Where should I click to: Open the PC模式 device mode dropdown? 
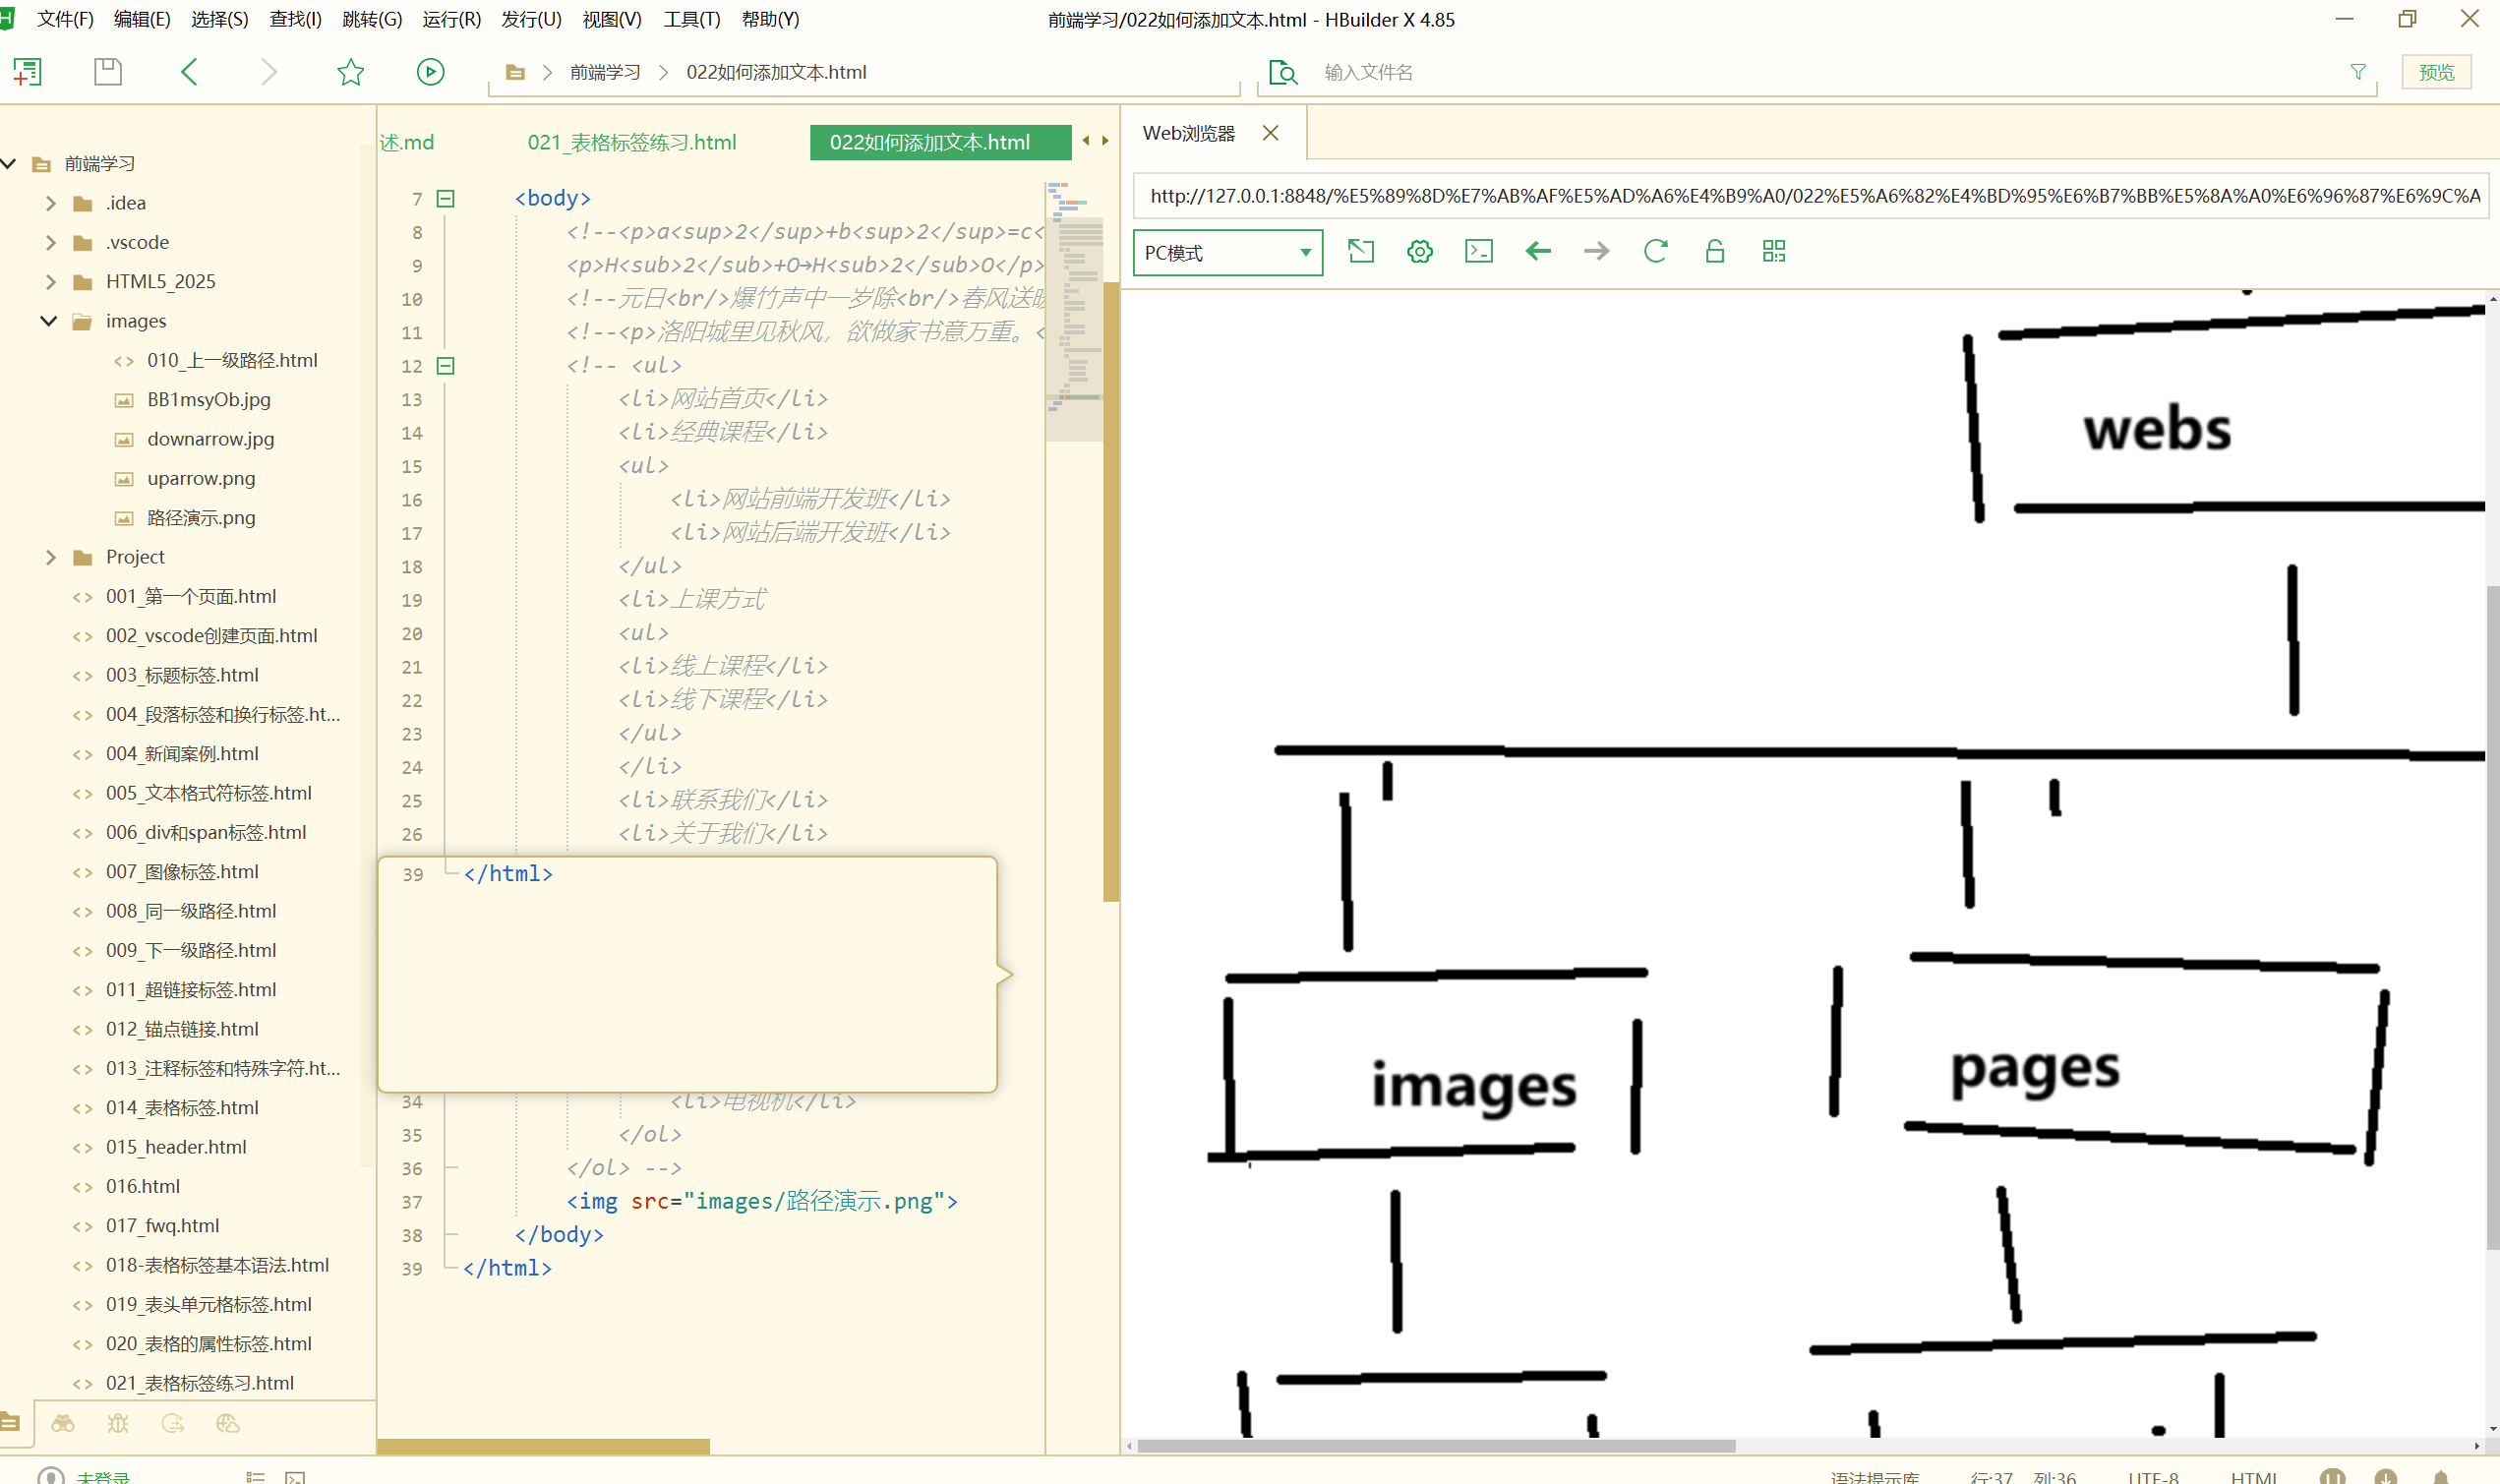click(1227, 253)
